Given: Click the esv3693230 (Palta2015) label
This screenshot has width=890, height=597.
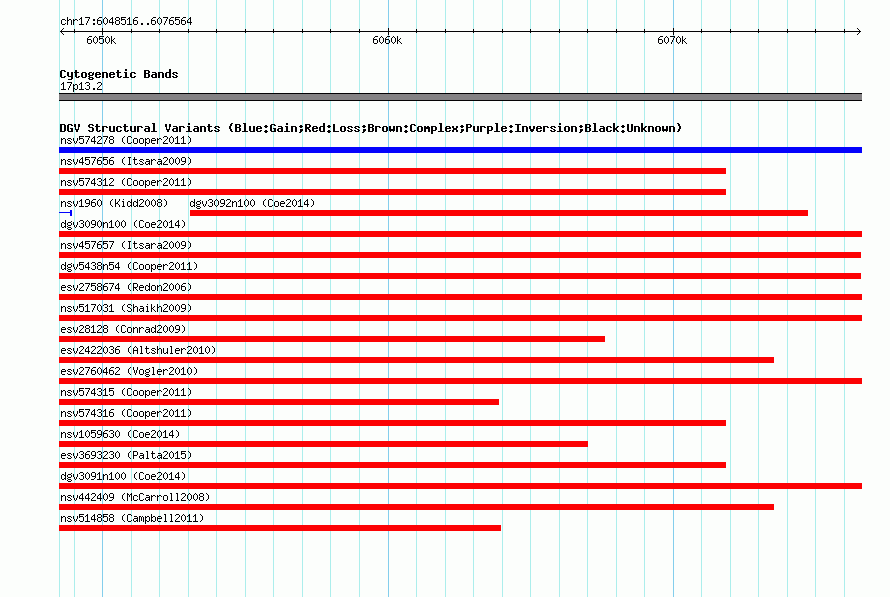Looking at the screenshot, I should pyautogui.click(x=126, y=455).
